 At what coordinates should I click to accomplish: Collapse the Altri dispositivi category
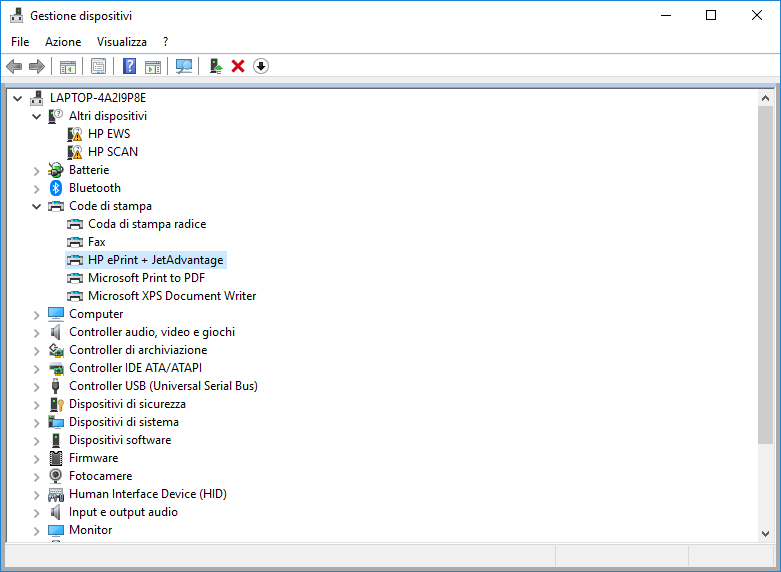tap(37, 116)
